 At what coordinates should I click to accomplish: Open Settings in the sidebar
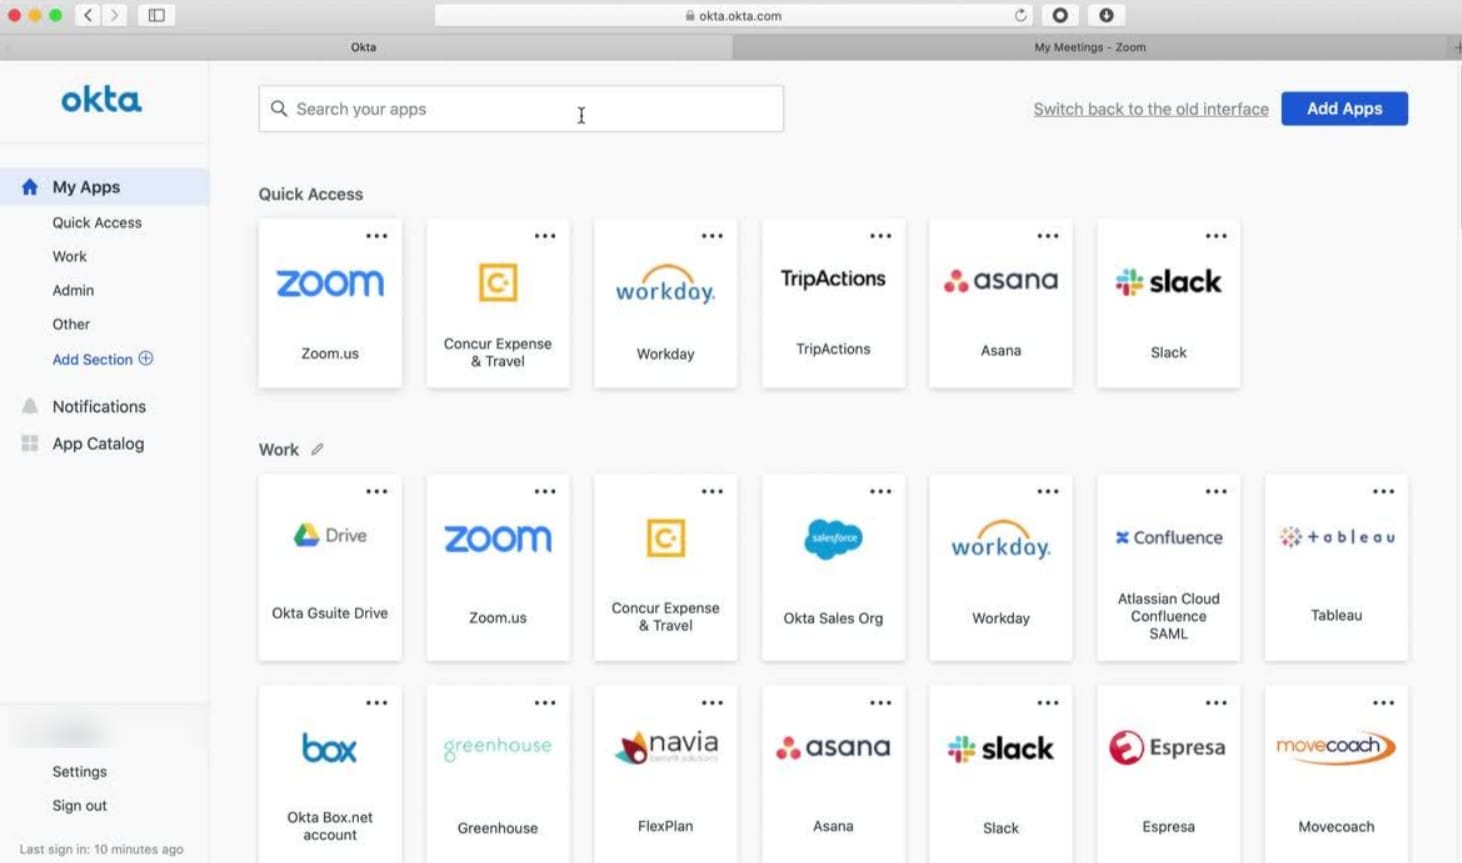[x=80, y=772]
